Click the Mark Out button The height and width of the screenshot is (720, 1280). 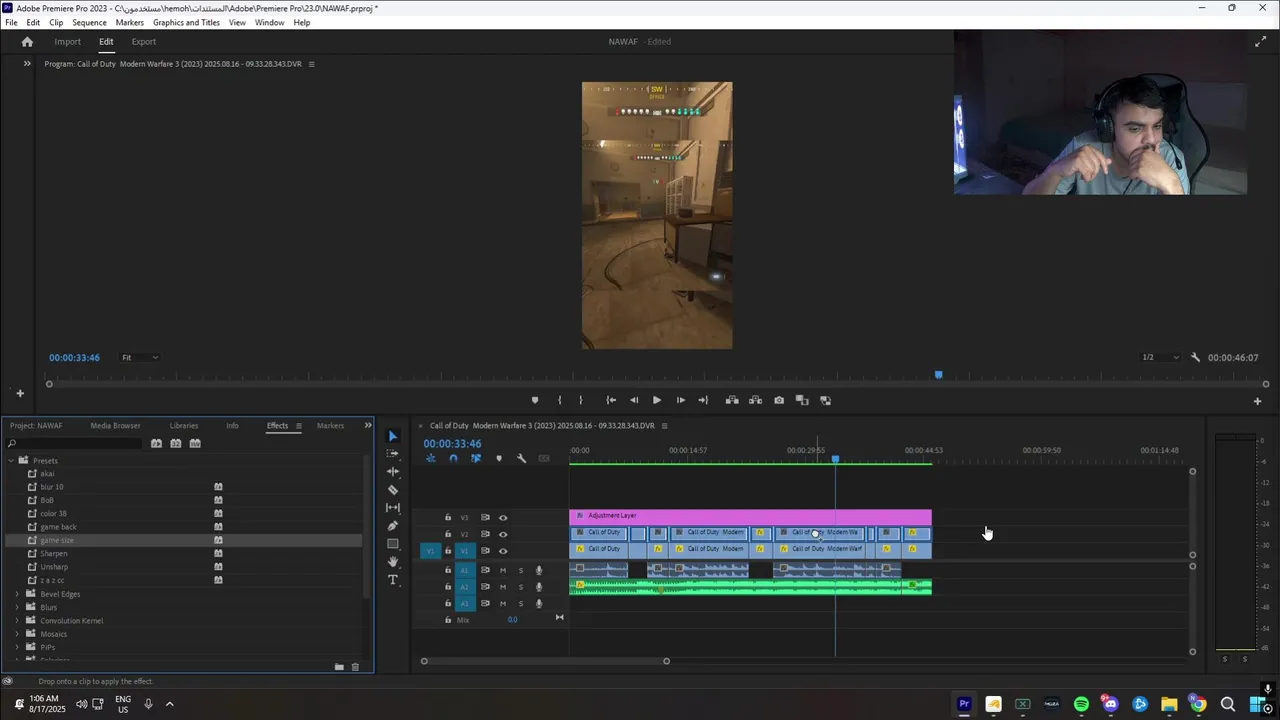[581, 400]
